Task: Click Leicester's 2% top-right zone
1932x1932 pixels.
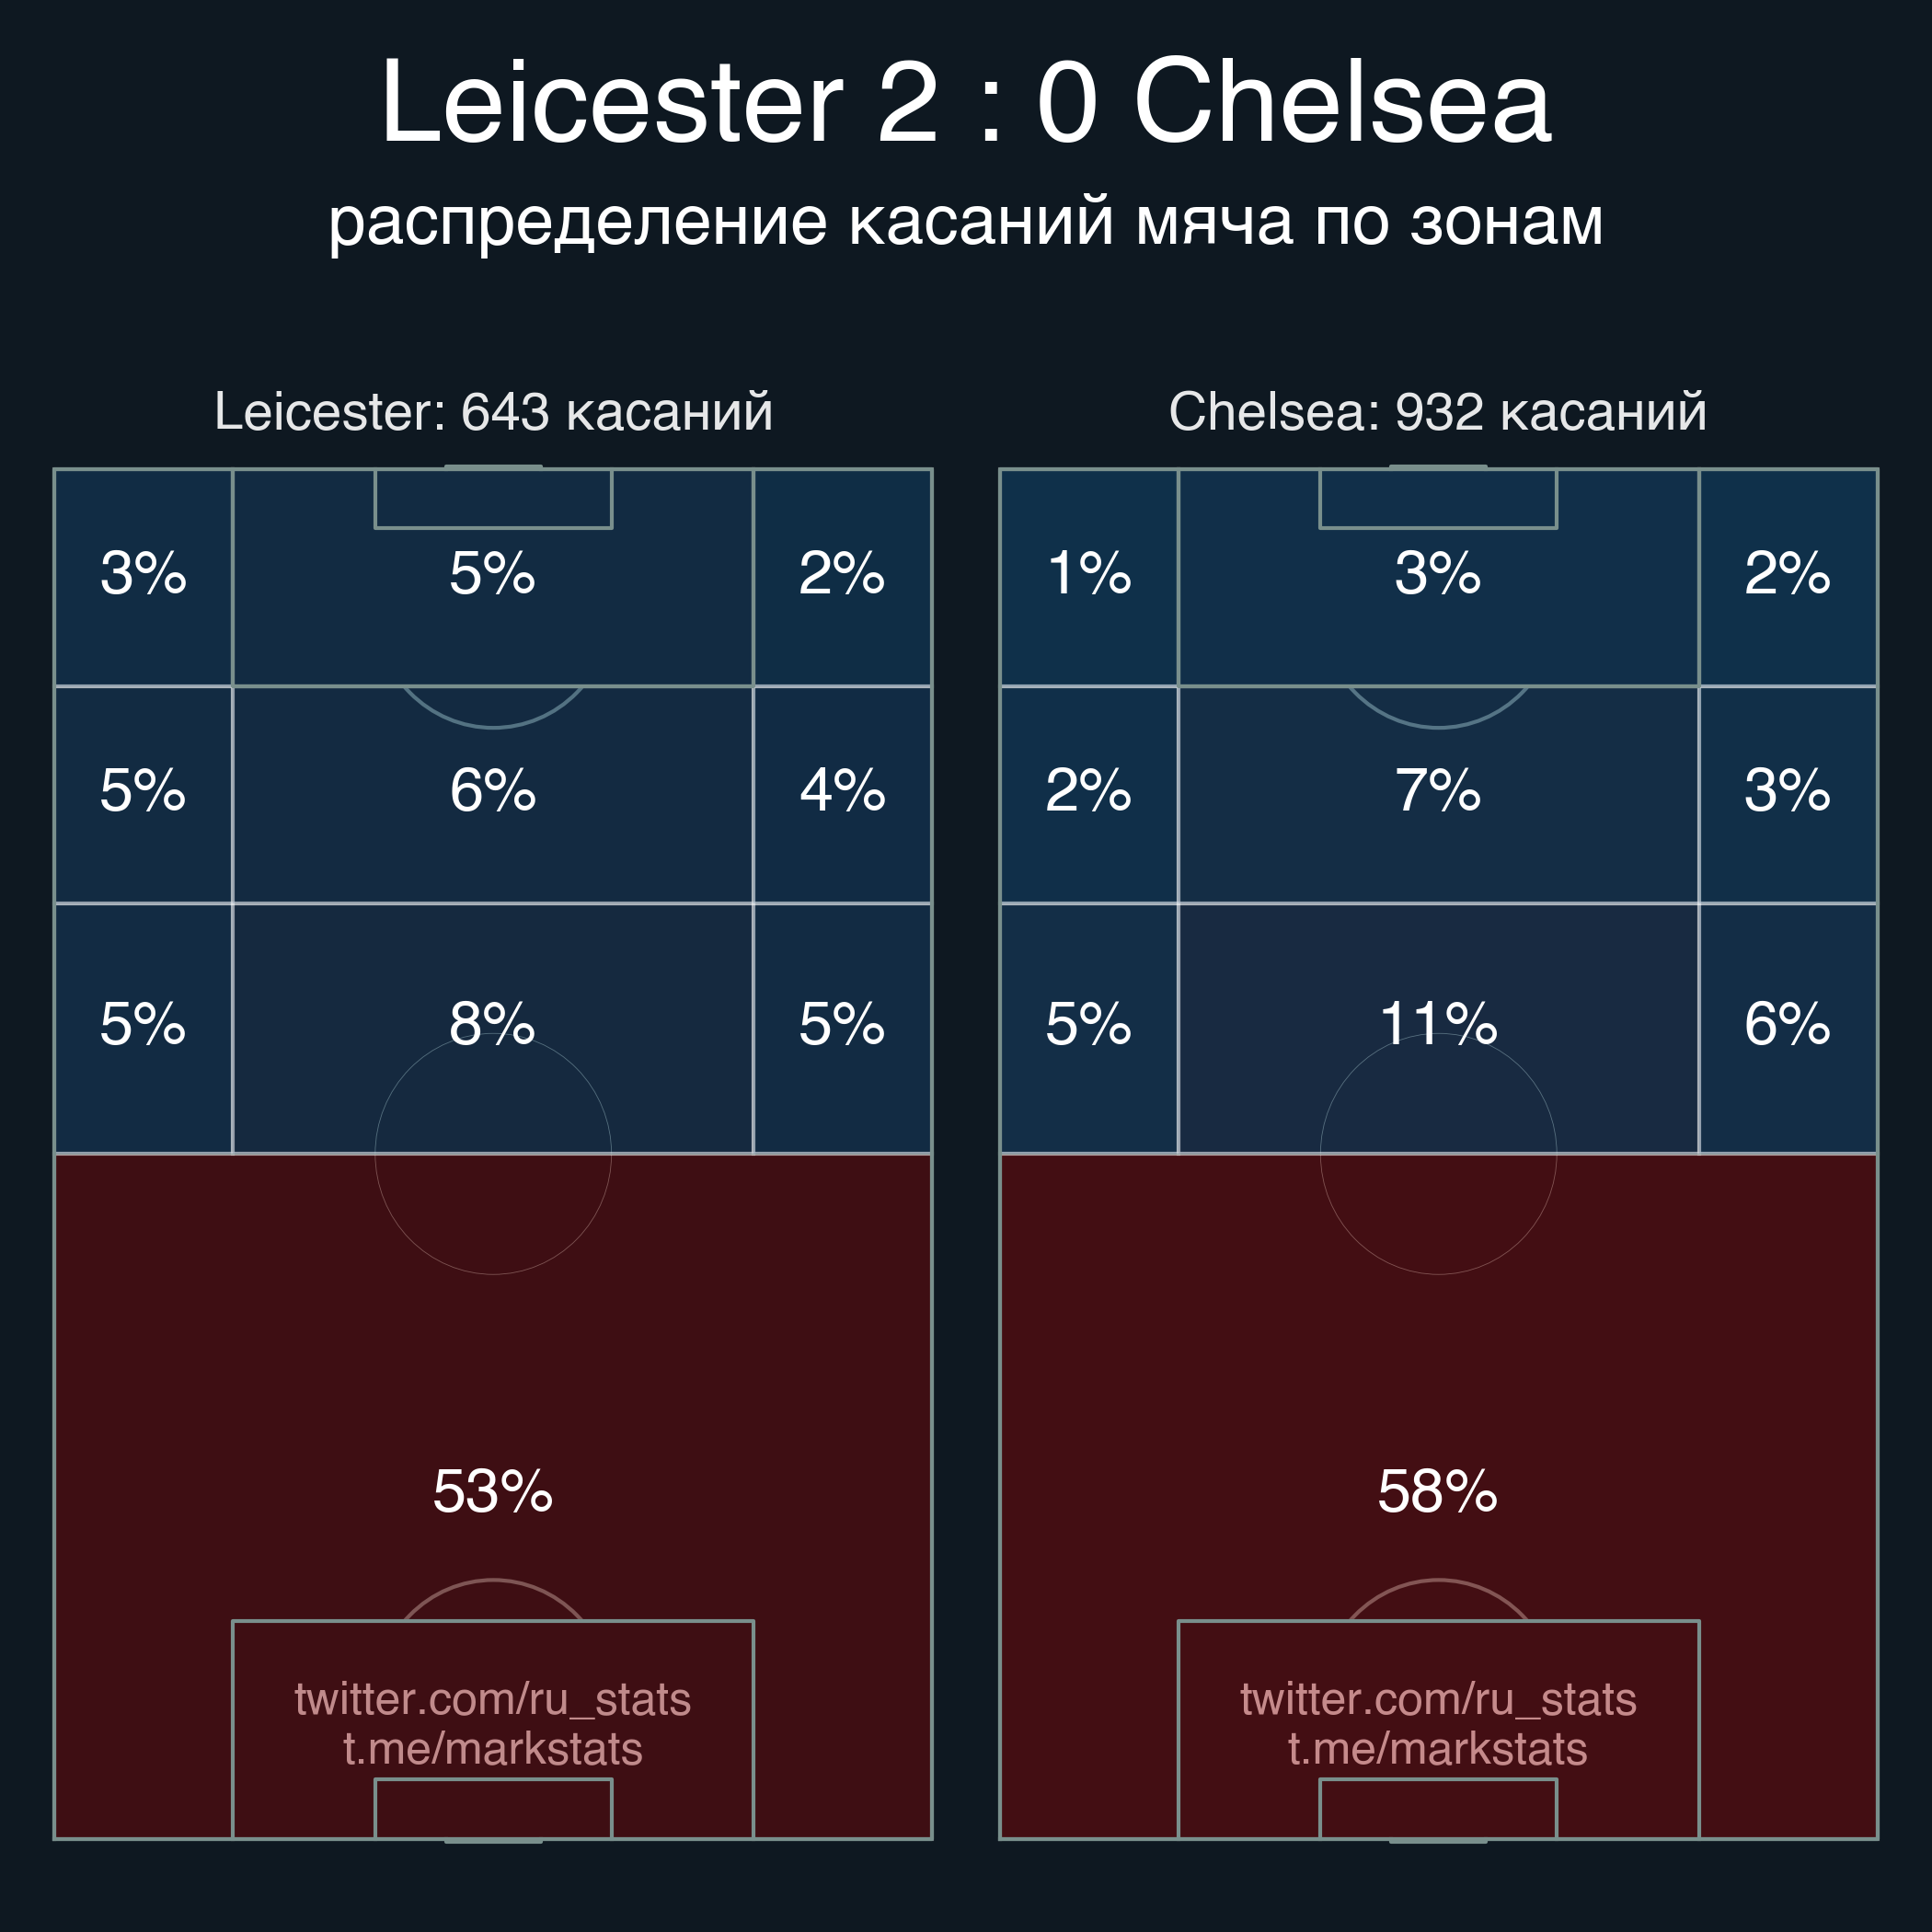Action: 842,575
